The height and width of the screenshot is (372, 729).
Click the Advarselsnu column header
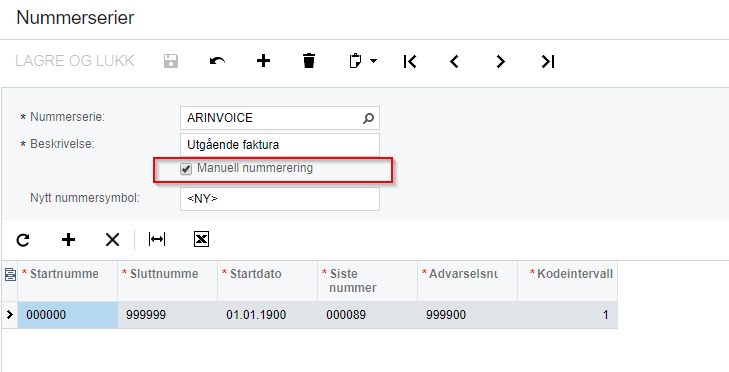tap(467, 281)
